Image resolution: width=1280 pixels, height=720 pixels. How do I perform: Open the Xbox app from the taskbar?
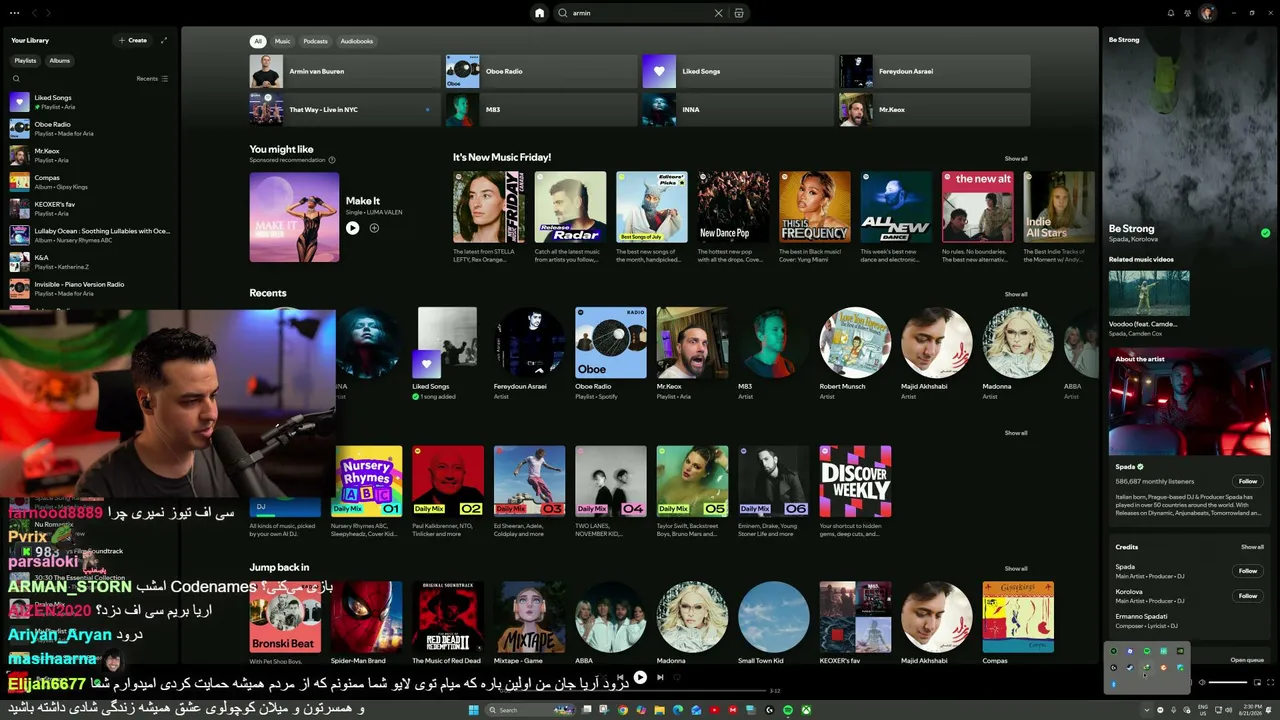[x=806, y=710]
